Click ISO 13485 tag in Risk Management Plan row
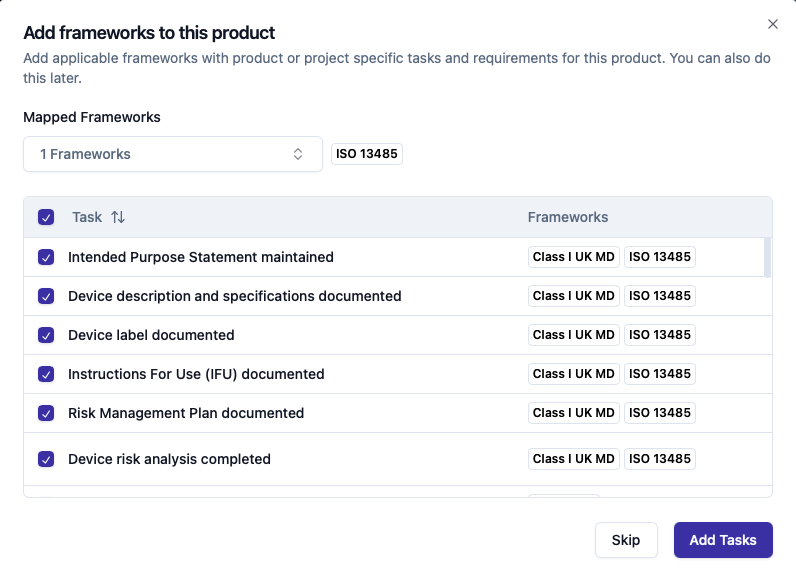This screenshot has width=796, height=577. point(659,413)
